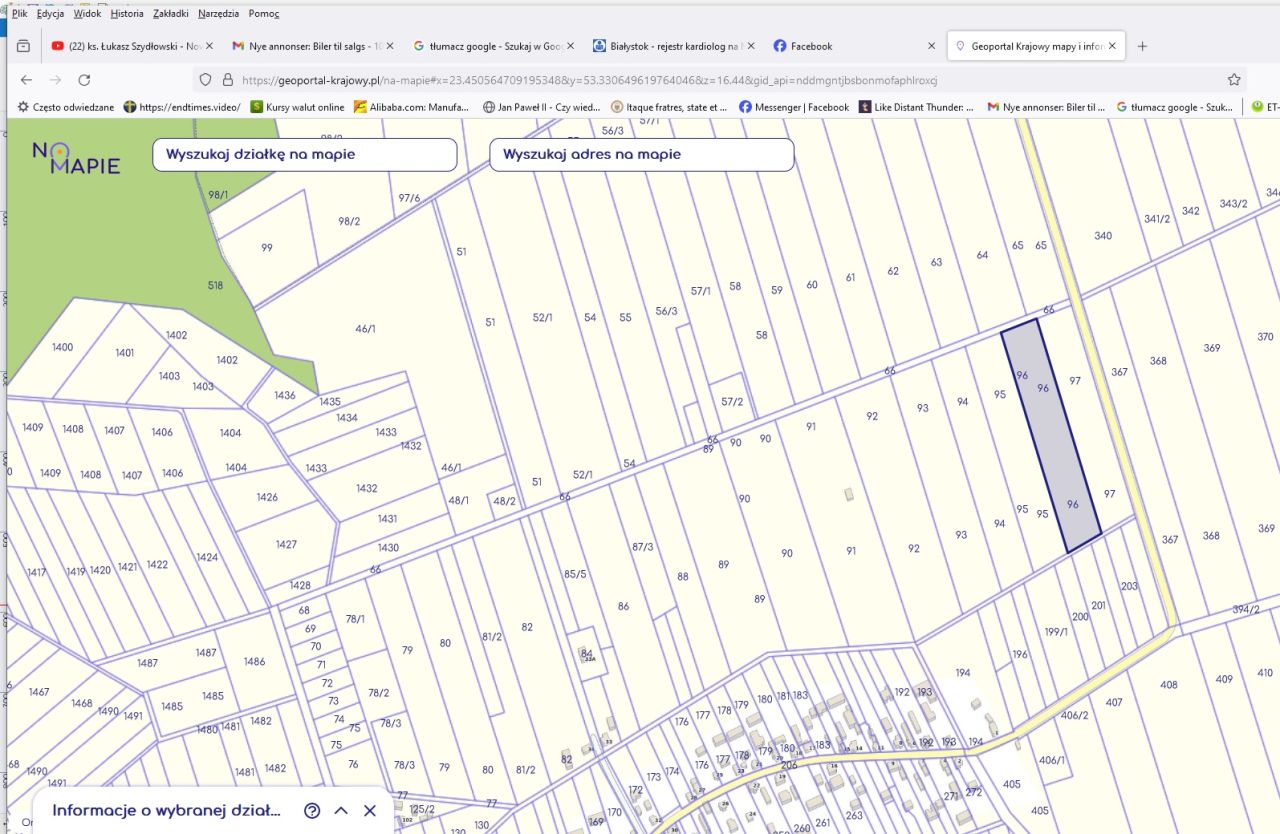This screenshot has height=834, width=1280.
Task: Select parcel labelled 46/1 above parcel 1433
Action: 365,328
